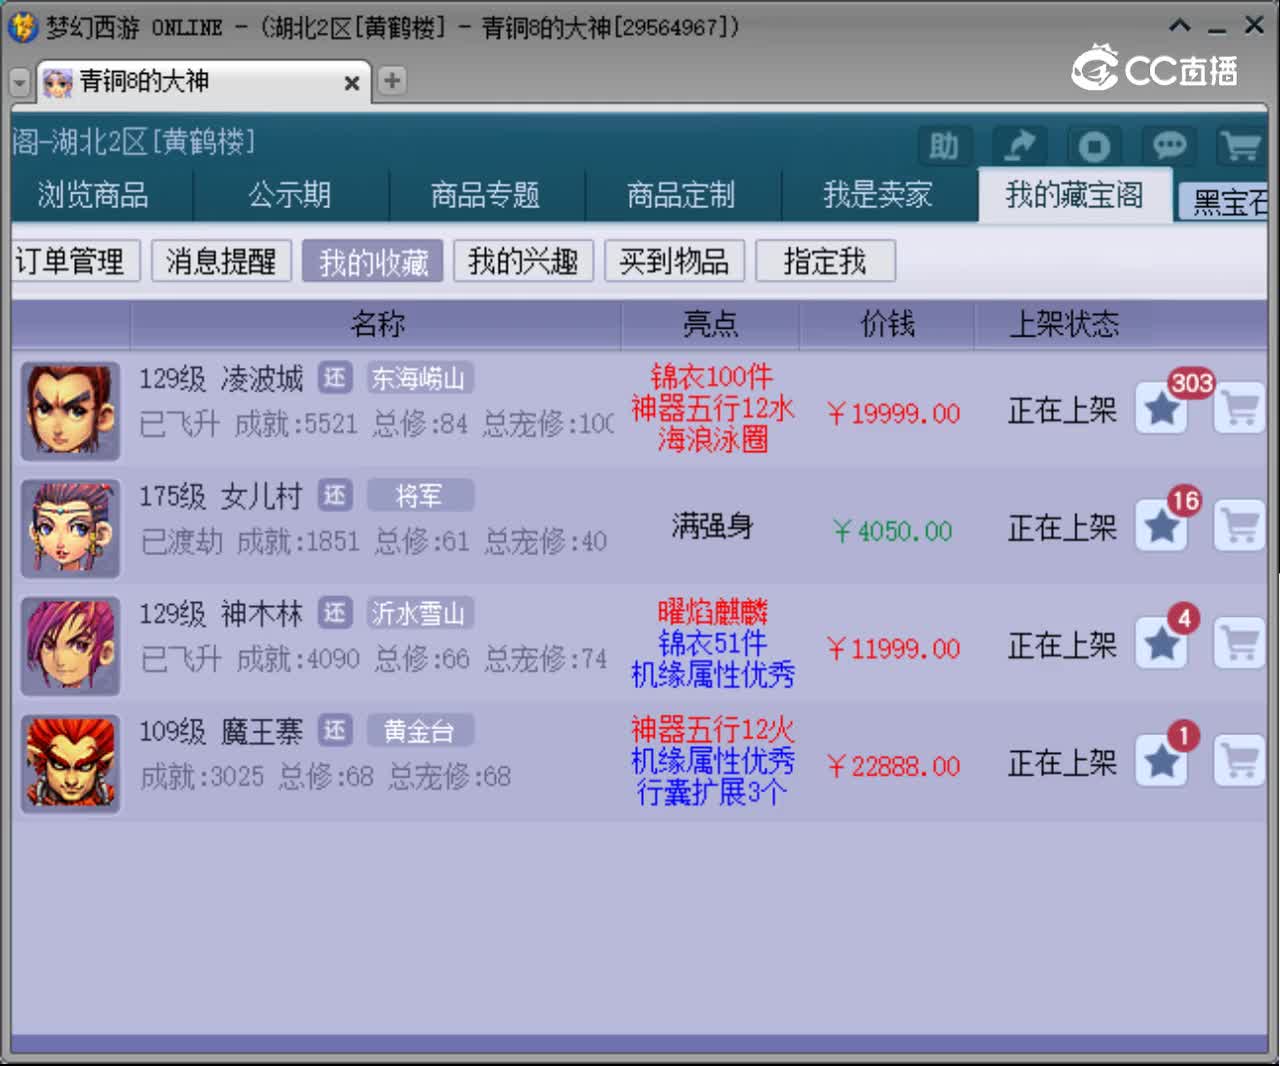1280x1066 pixels.
Task: Switch to 浏览商品 tab
Action: [93, 195]
